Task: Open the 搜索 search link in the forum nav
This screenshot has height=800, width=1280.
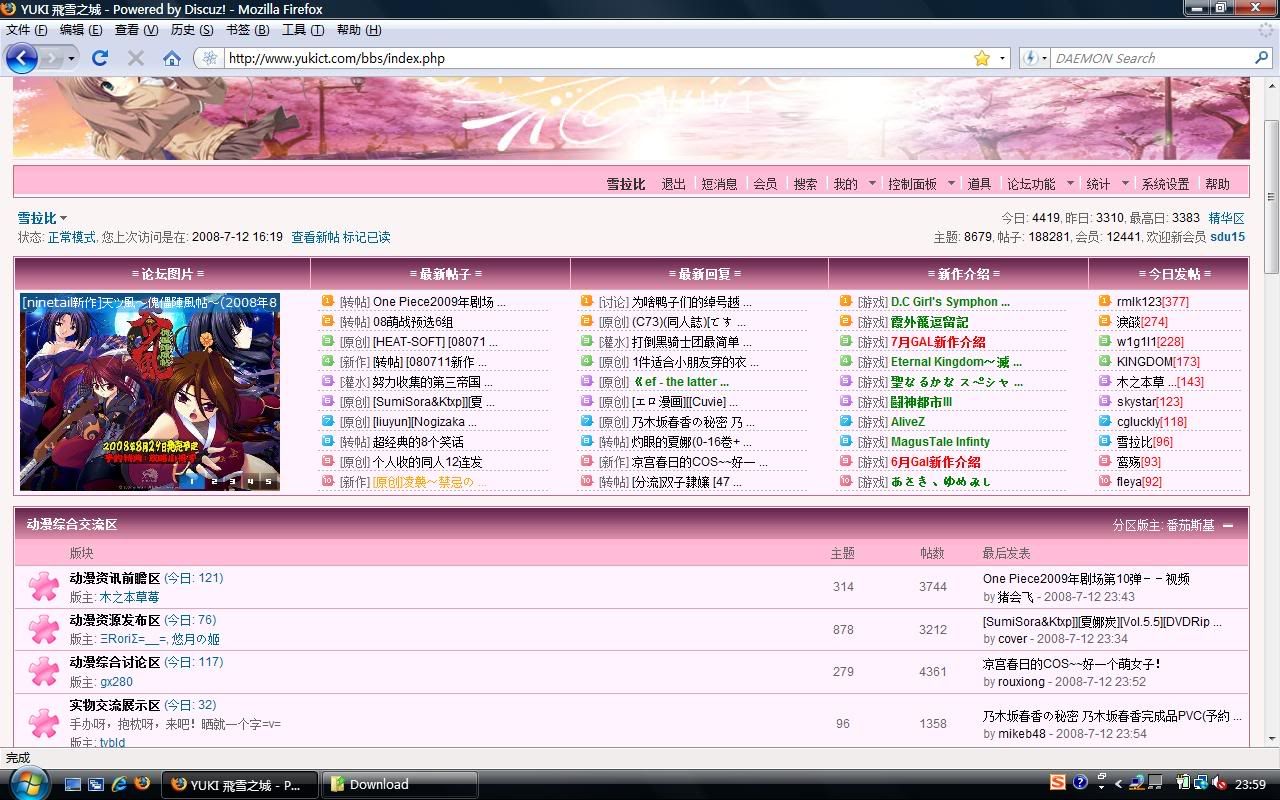Action: [x=805, y=184]
